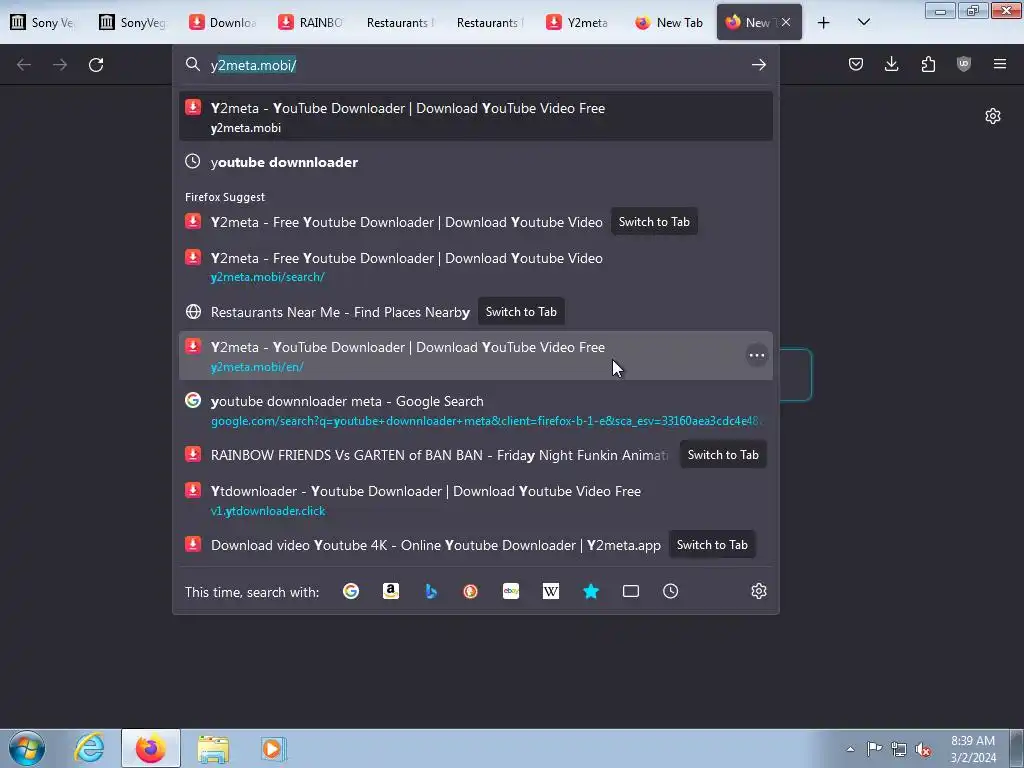Search this time with Wikipedia icon
Viewport: 1024px width, 768px height.
click(x=551, y=591)
